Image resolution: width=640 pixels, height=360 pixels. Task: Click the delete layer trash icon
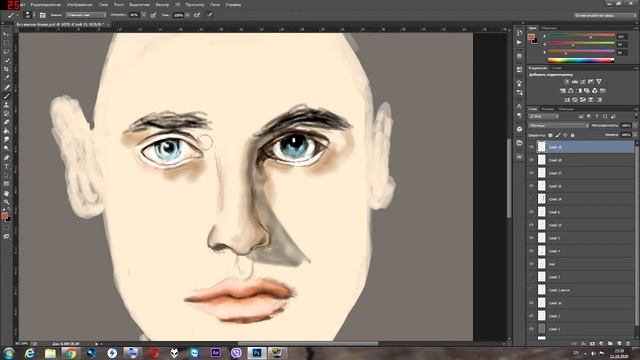pos(628,343)
